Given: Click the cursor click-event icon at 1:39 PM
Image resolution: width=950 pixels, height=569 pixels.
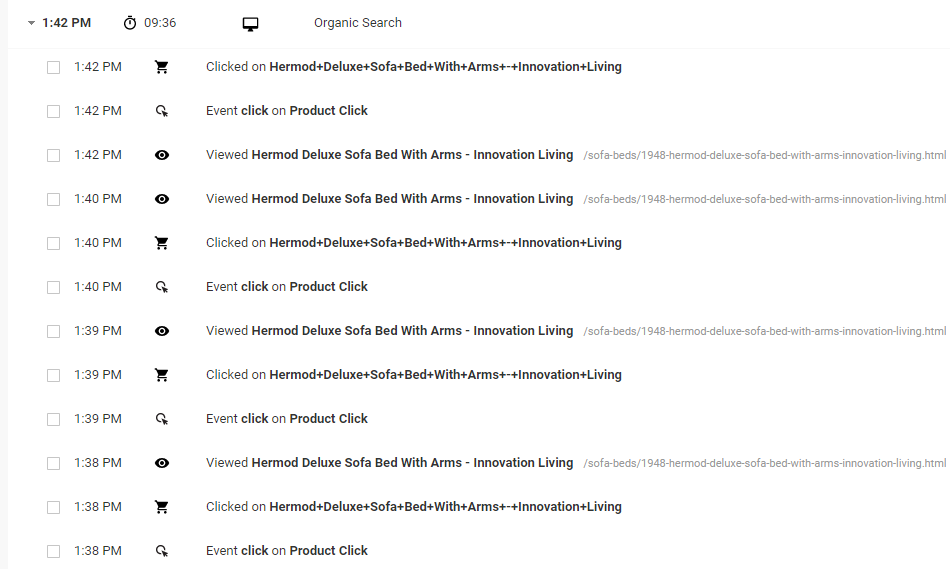Looking at the screenshot, I should pos(162,419).
